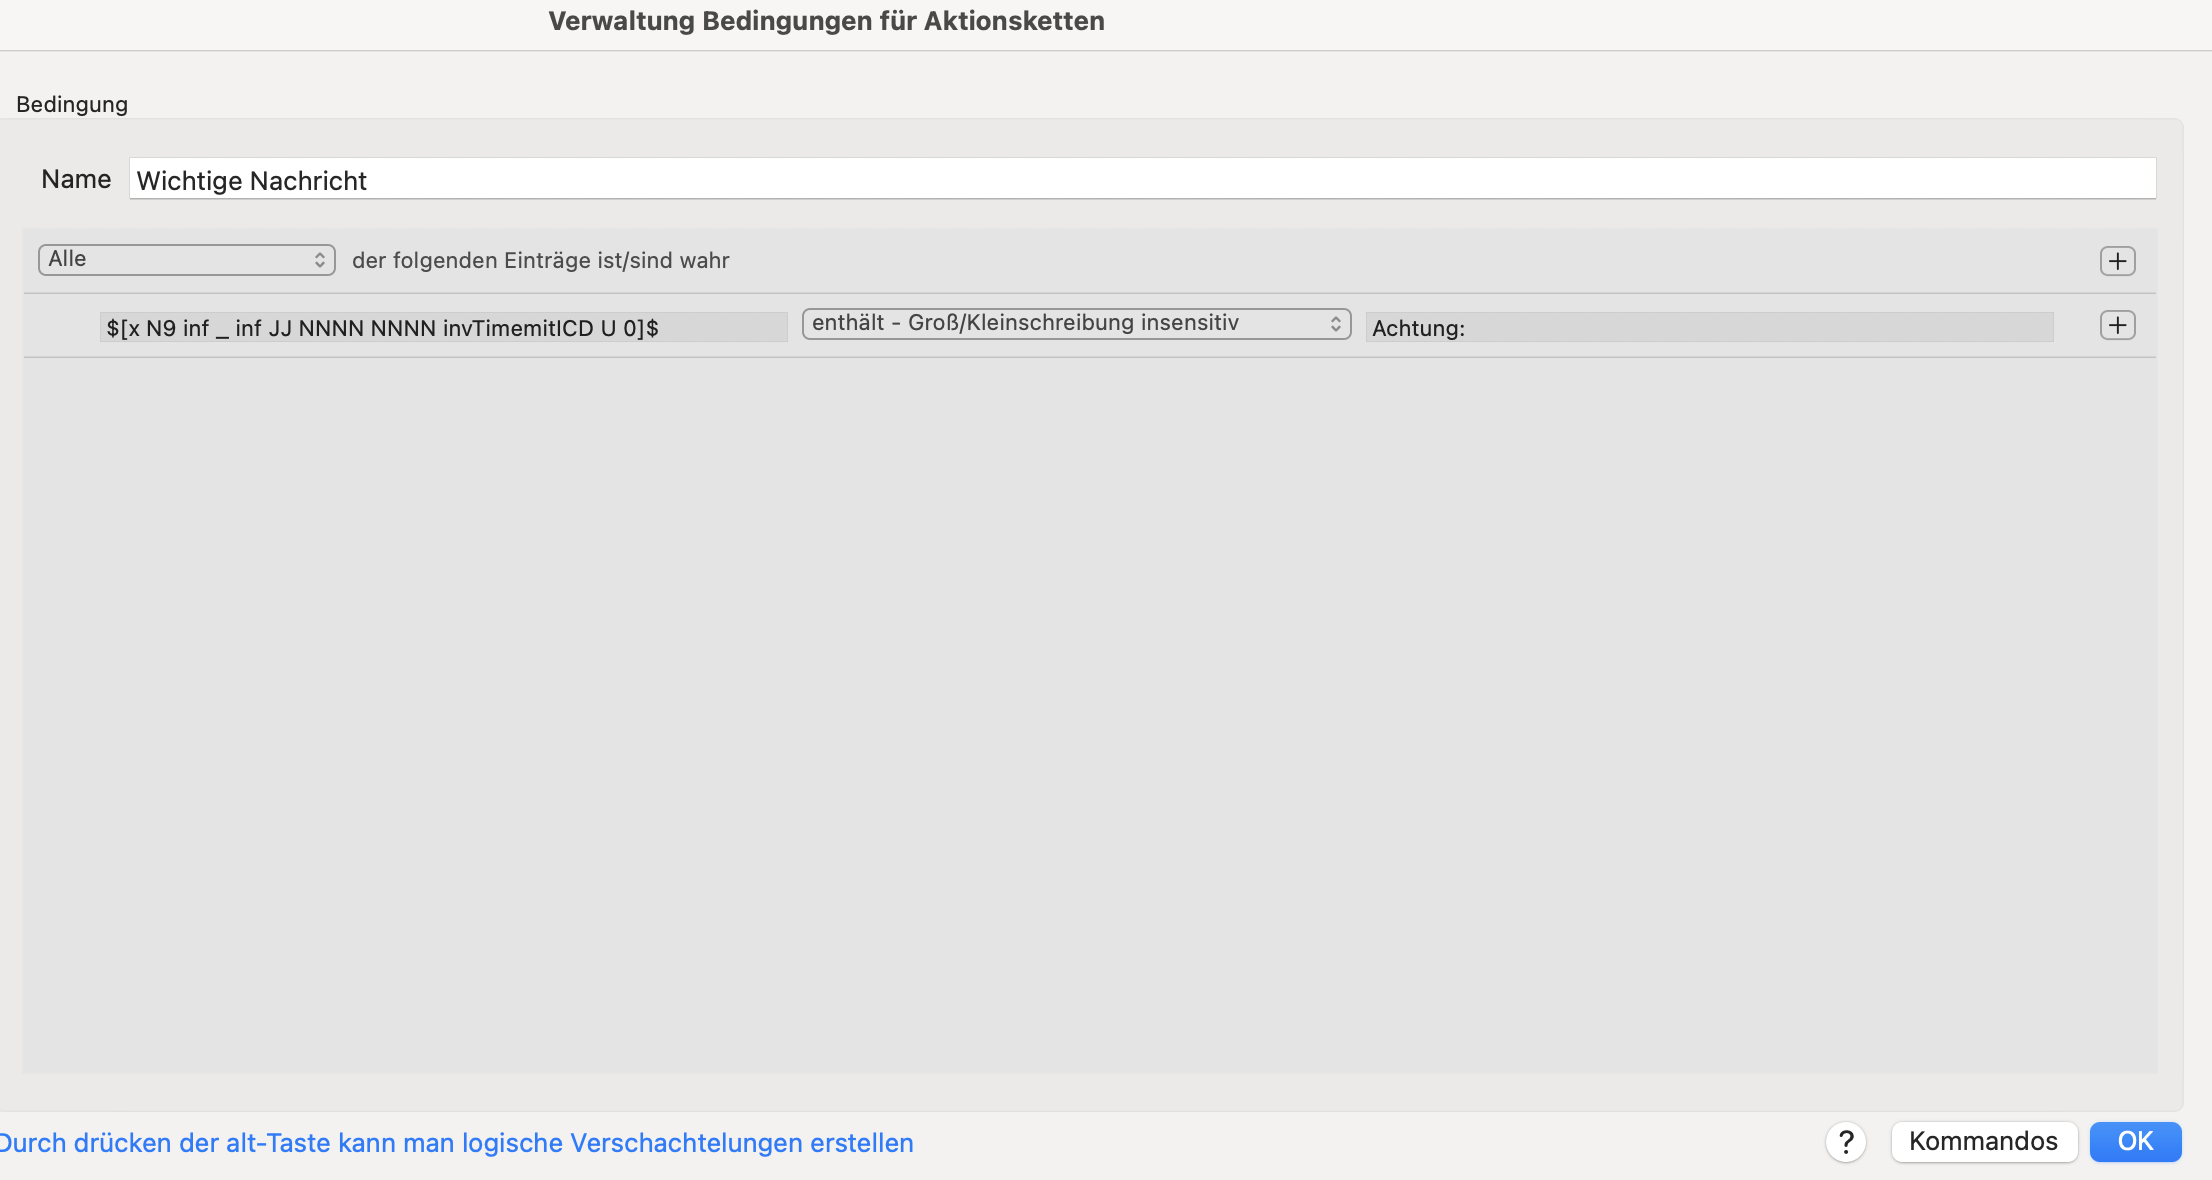Add a new rule with the top plus icon
The width and height of the screenshot is (2212, 1180).
2117,261
